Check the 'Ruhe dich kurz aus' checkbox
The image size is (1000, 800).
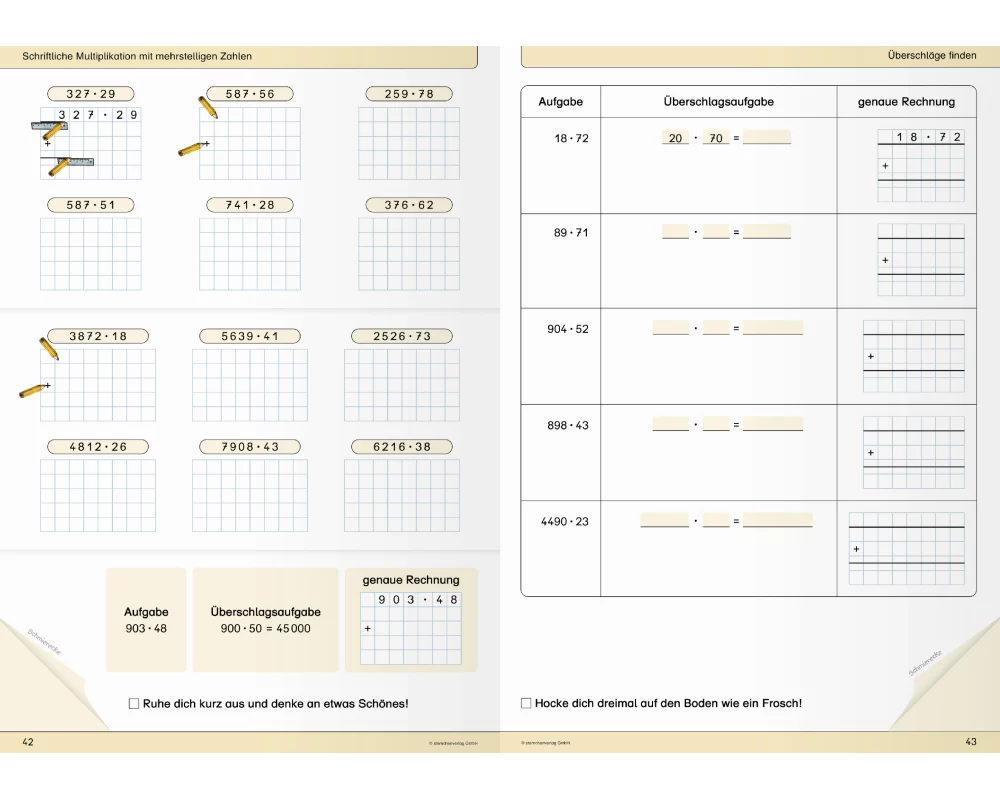134,704
